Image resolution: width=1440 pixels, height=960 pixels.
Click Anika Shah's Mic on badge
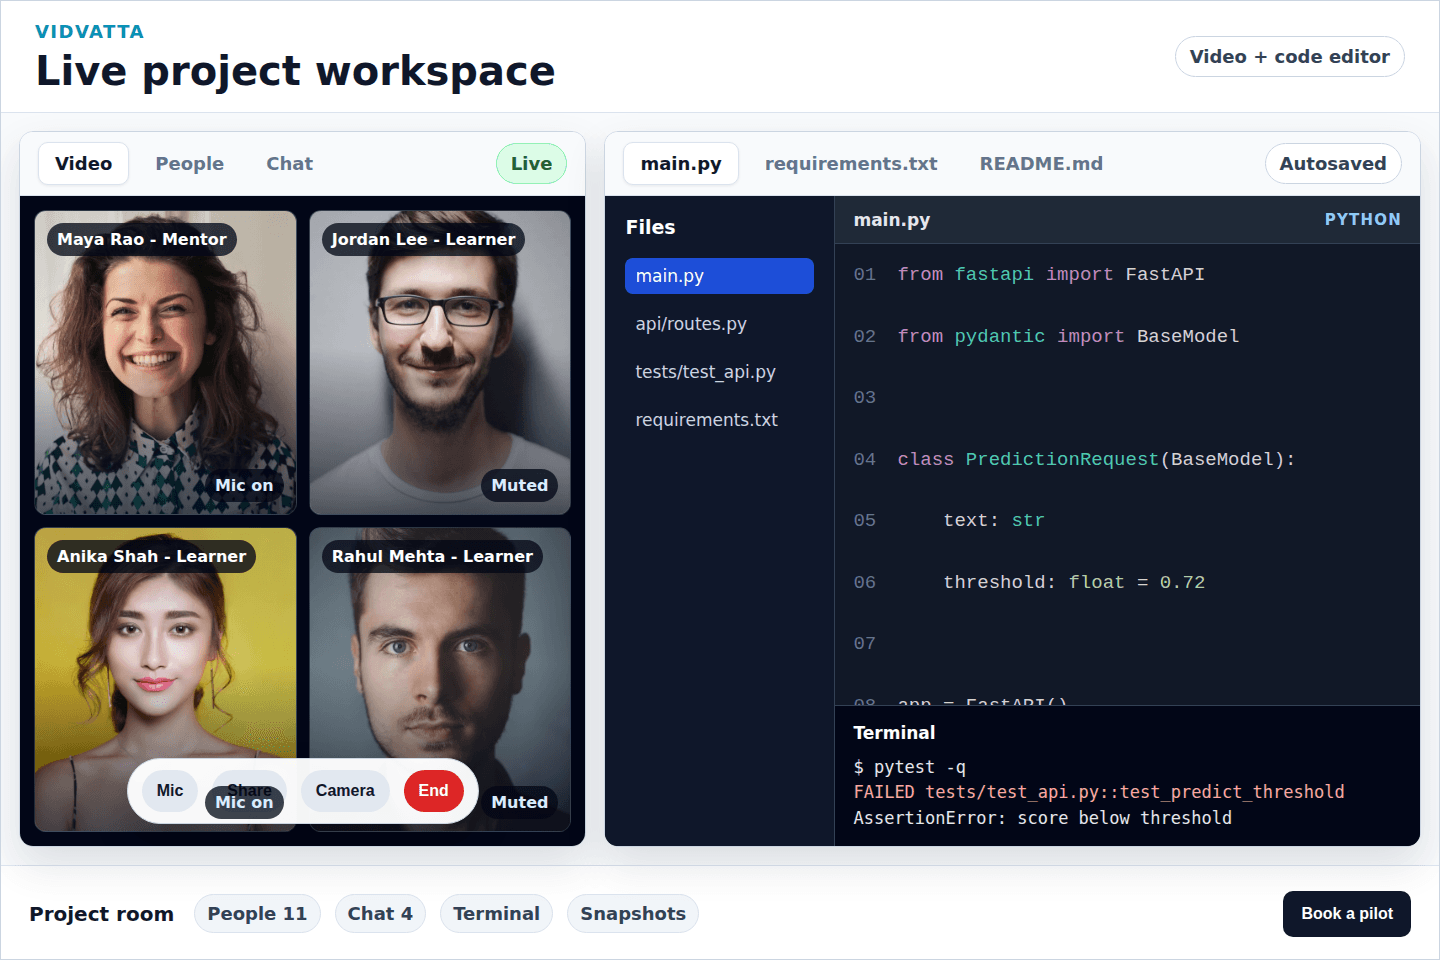tap(244, 803)
